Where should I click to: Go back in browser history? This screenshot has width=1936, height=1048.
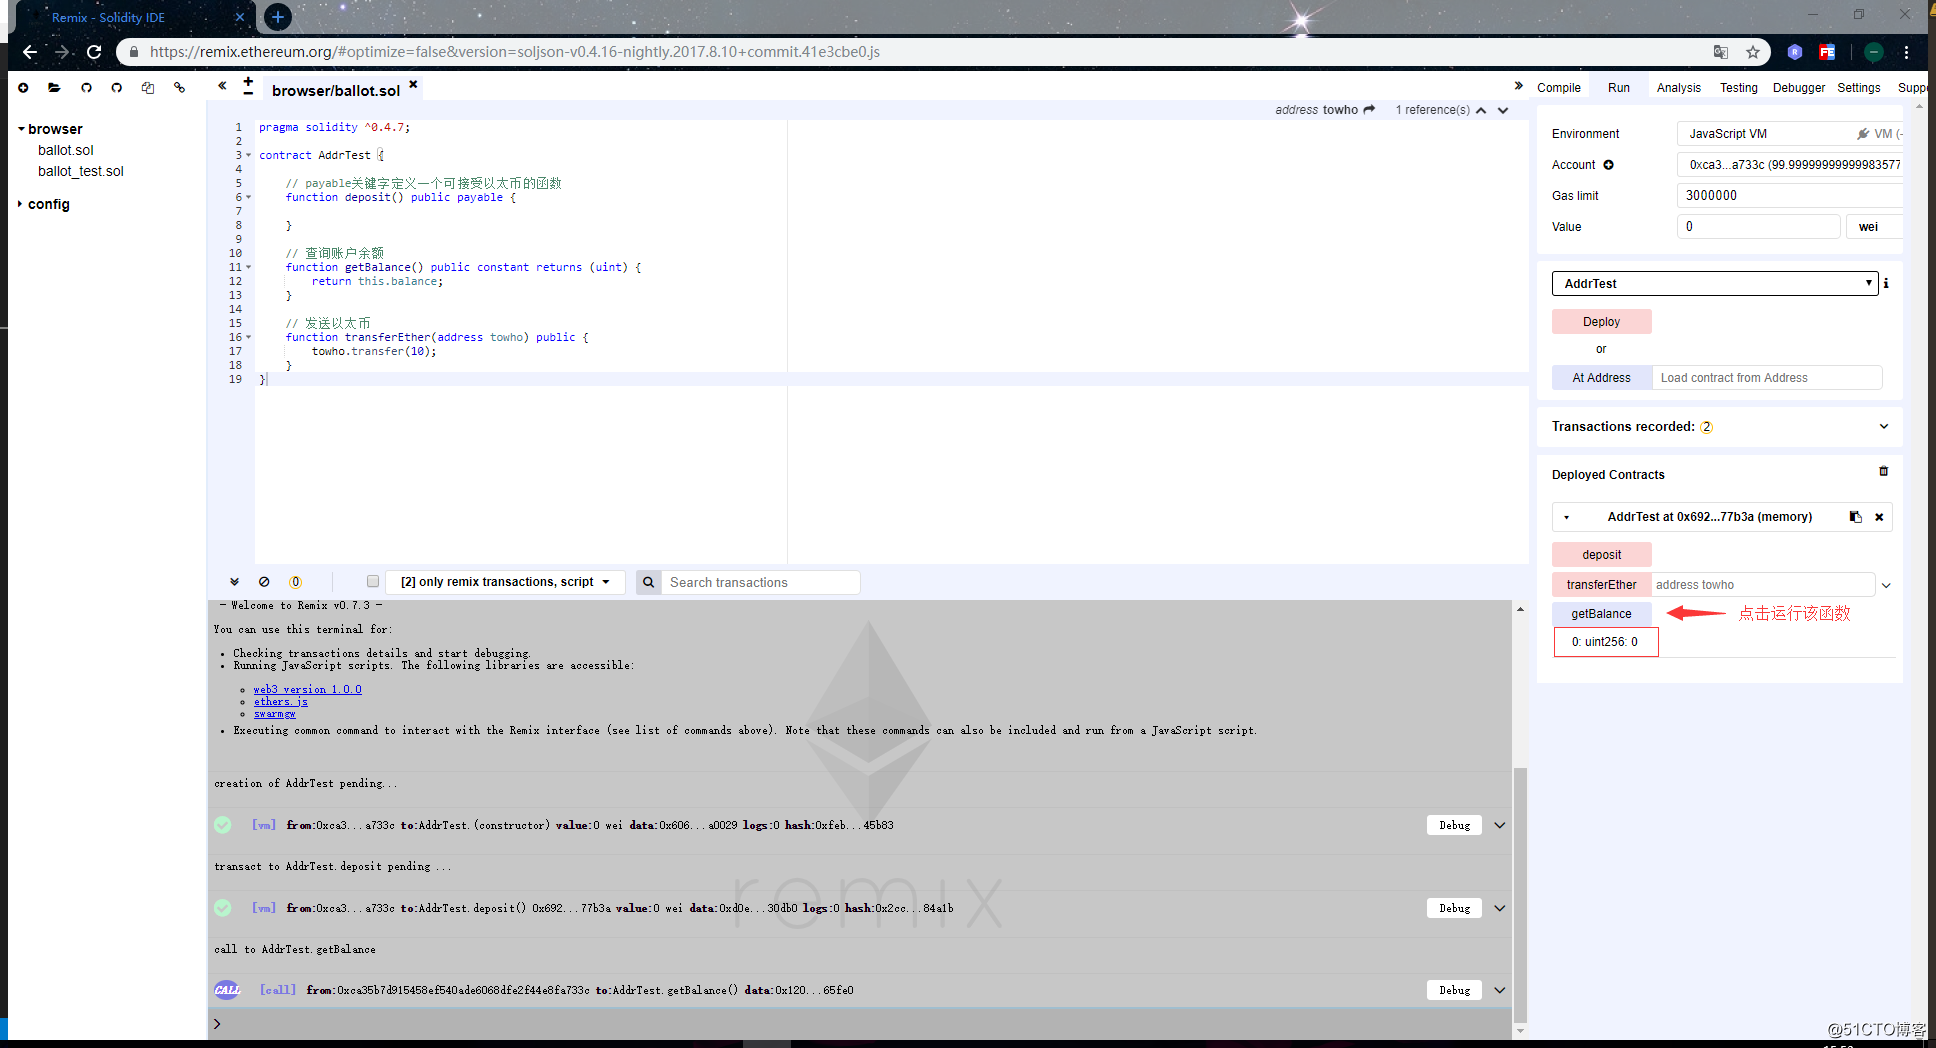30,52
